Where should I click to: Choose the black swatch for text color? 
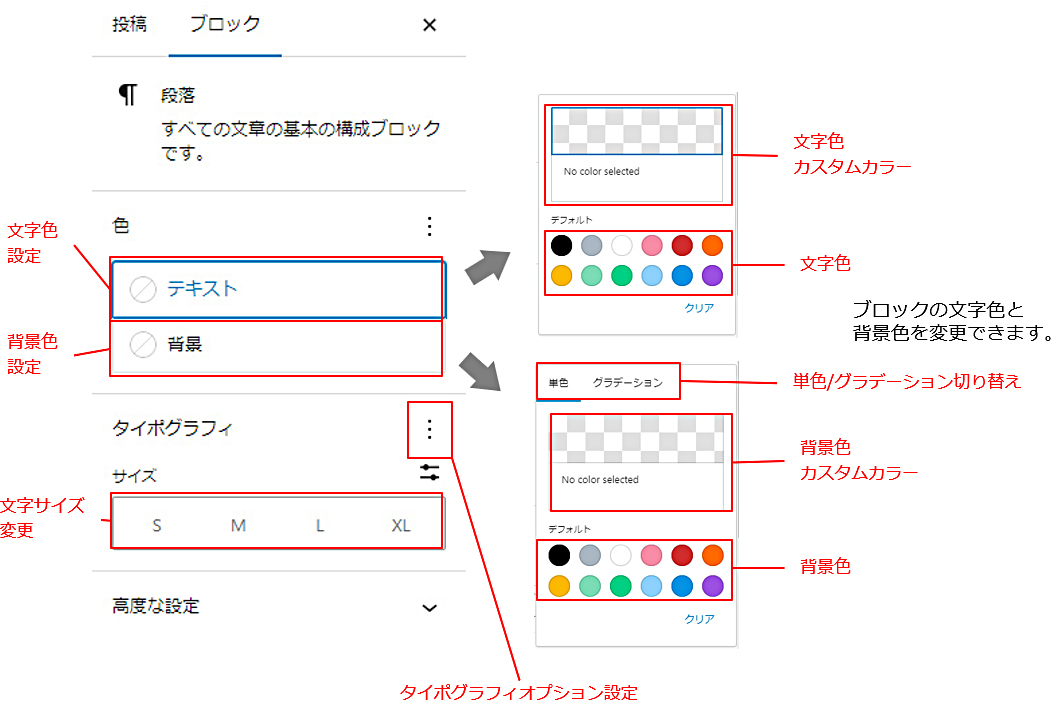point(561,245)
